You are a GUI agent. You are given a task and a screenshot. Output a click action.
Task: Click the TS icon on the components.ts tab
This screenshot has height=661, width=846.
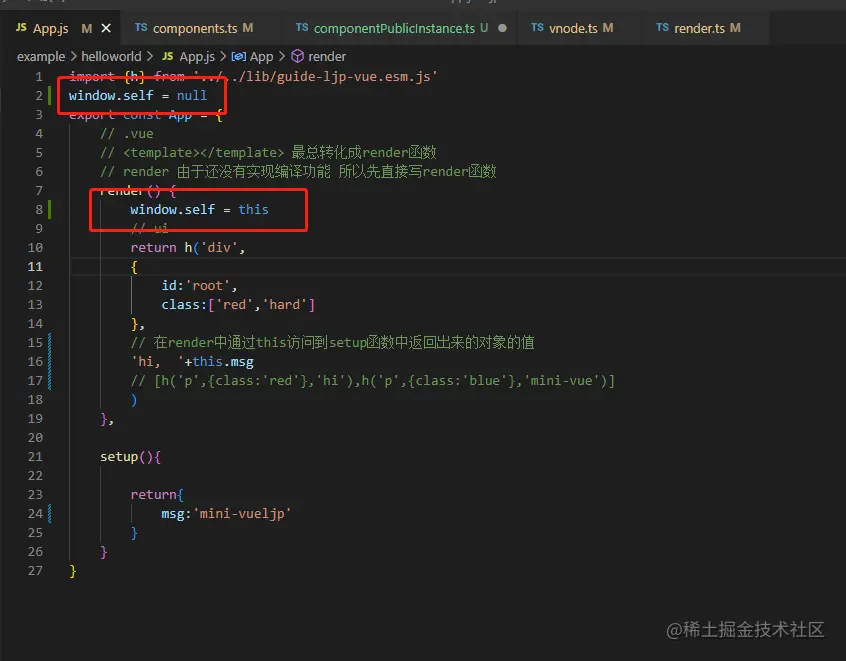click(x=141, y=28)
